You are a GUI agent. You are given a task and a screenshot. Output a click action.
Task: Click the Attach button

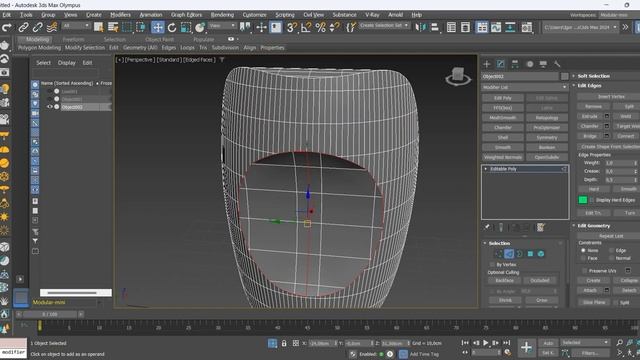590,290
